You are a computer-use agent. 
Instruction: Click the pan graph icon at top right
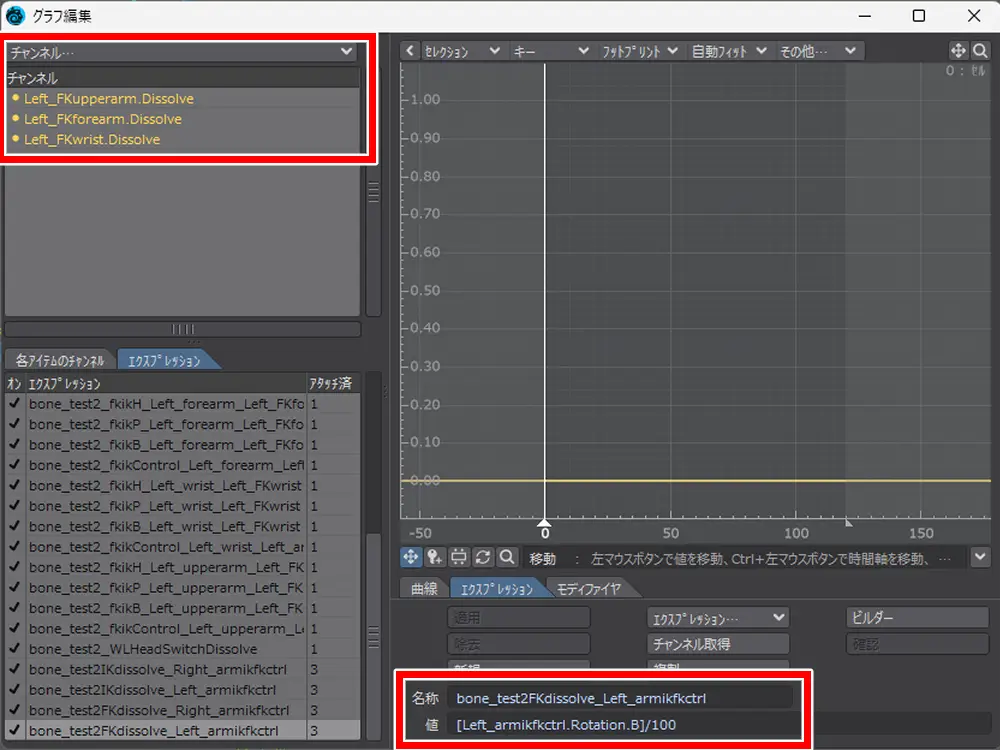click(958, 51)
